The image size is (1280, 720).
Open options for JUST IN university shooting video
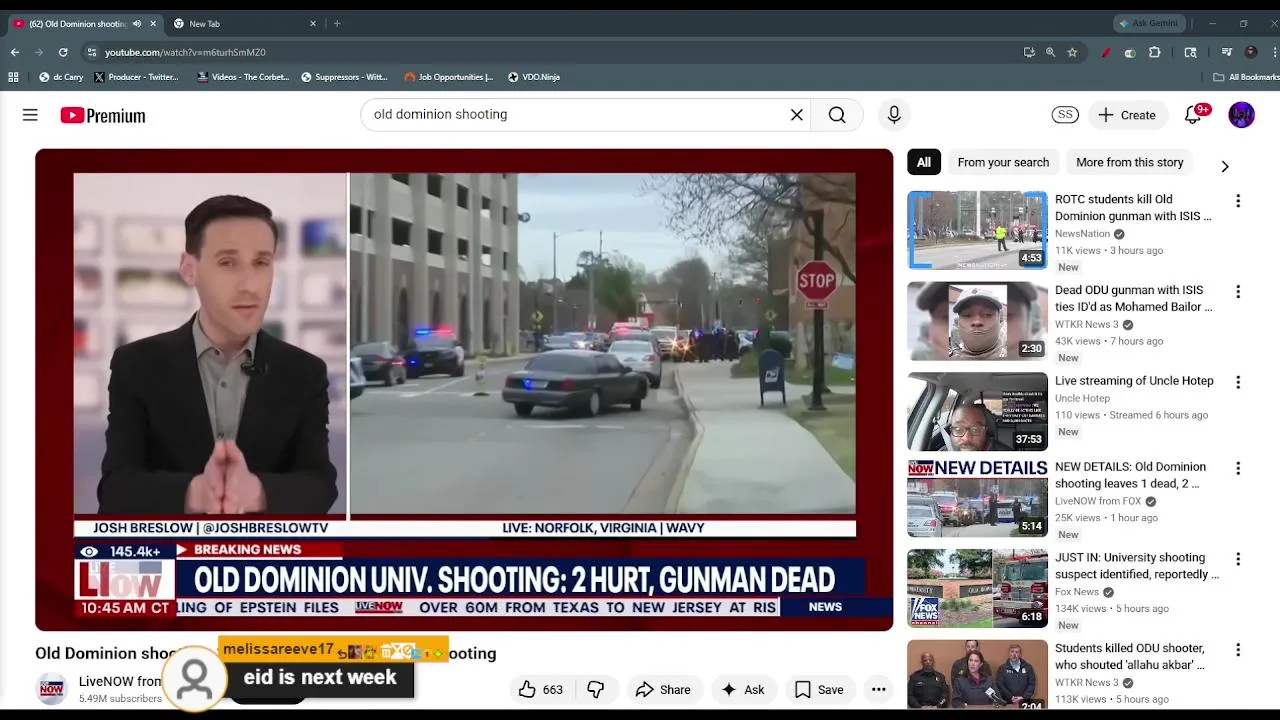click(x=1238, y=559)
